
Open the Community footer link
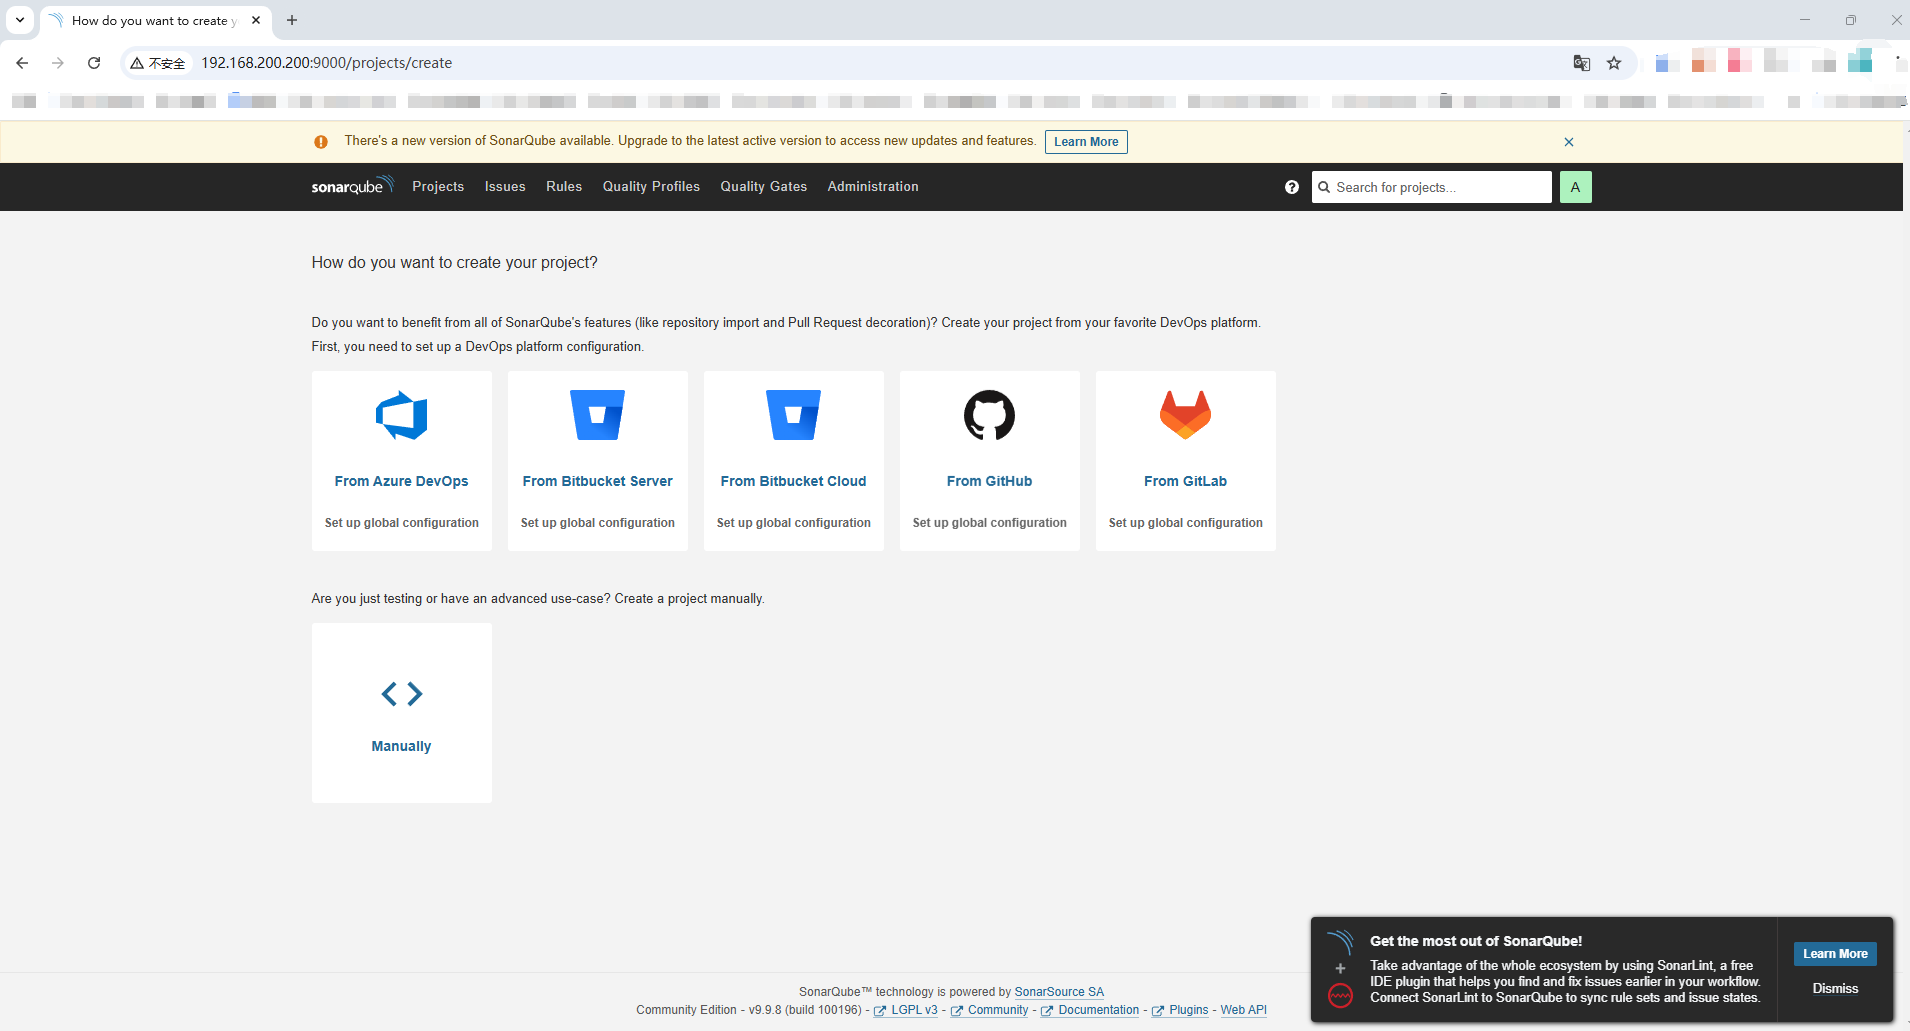pos(997,1010)
